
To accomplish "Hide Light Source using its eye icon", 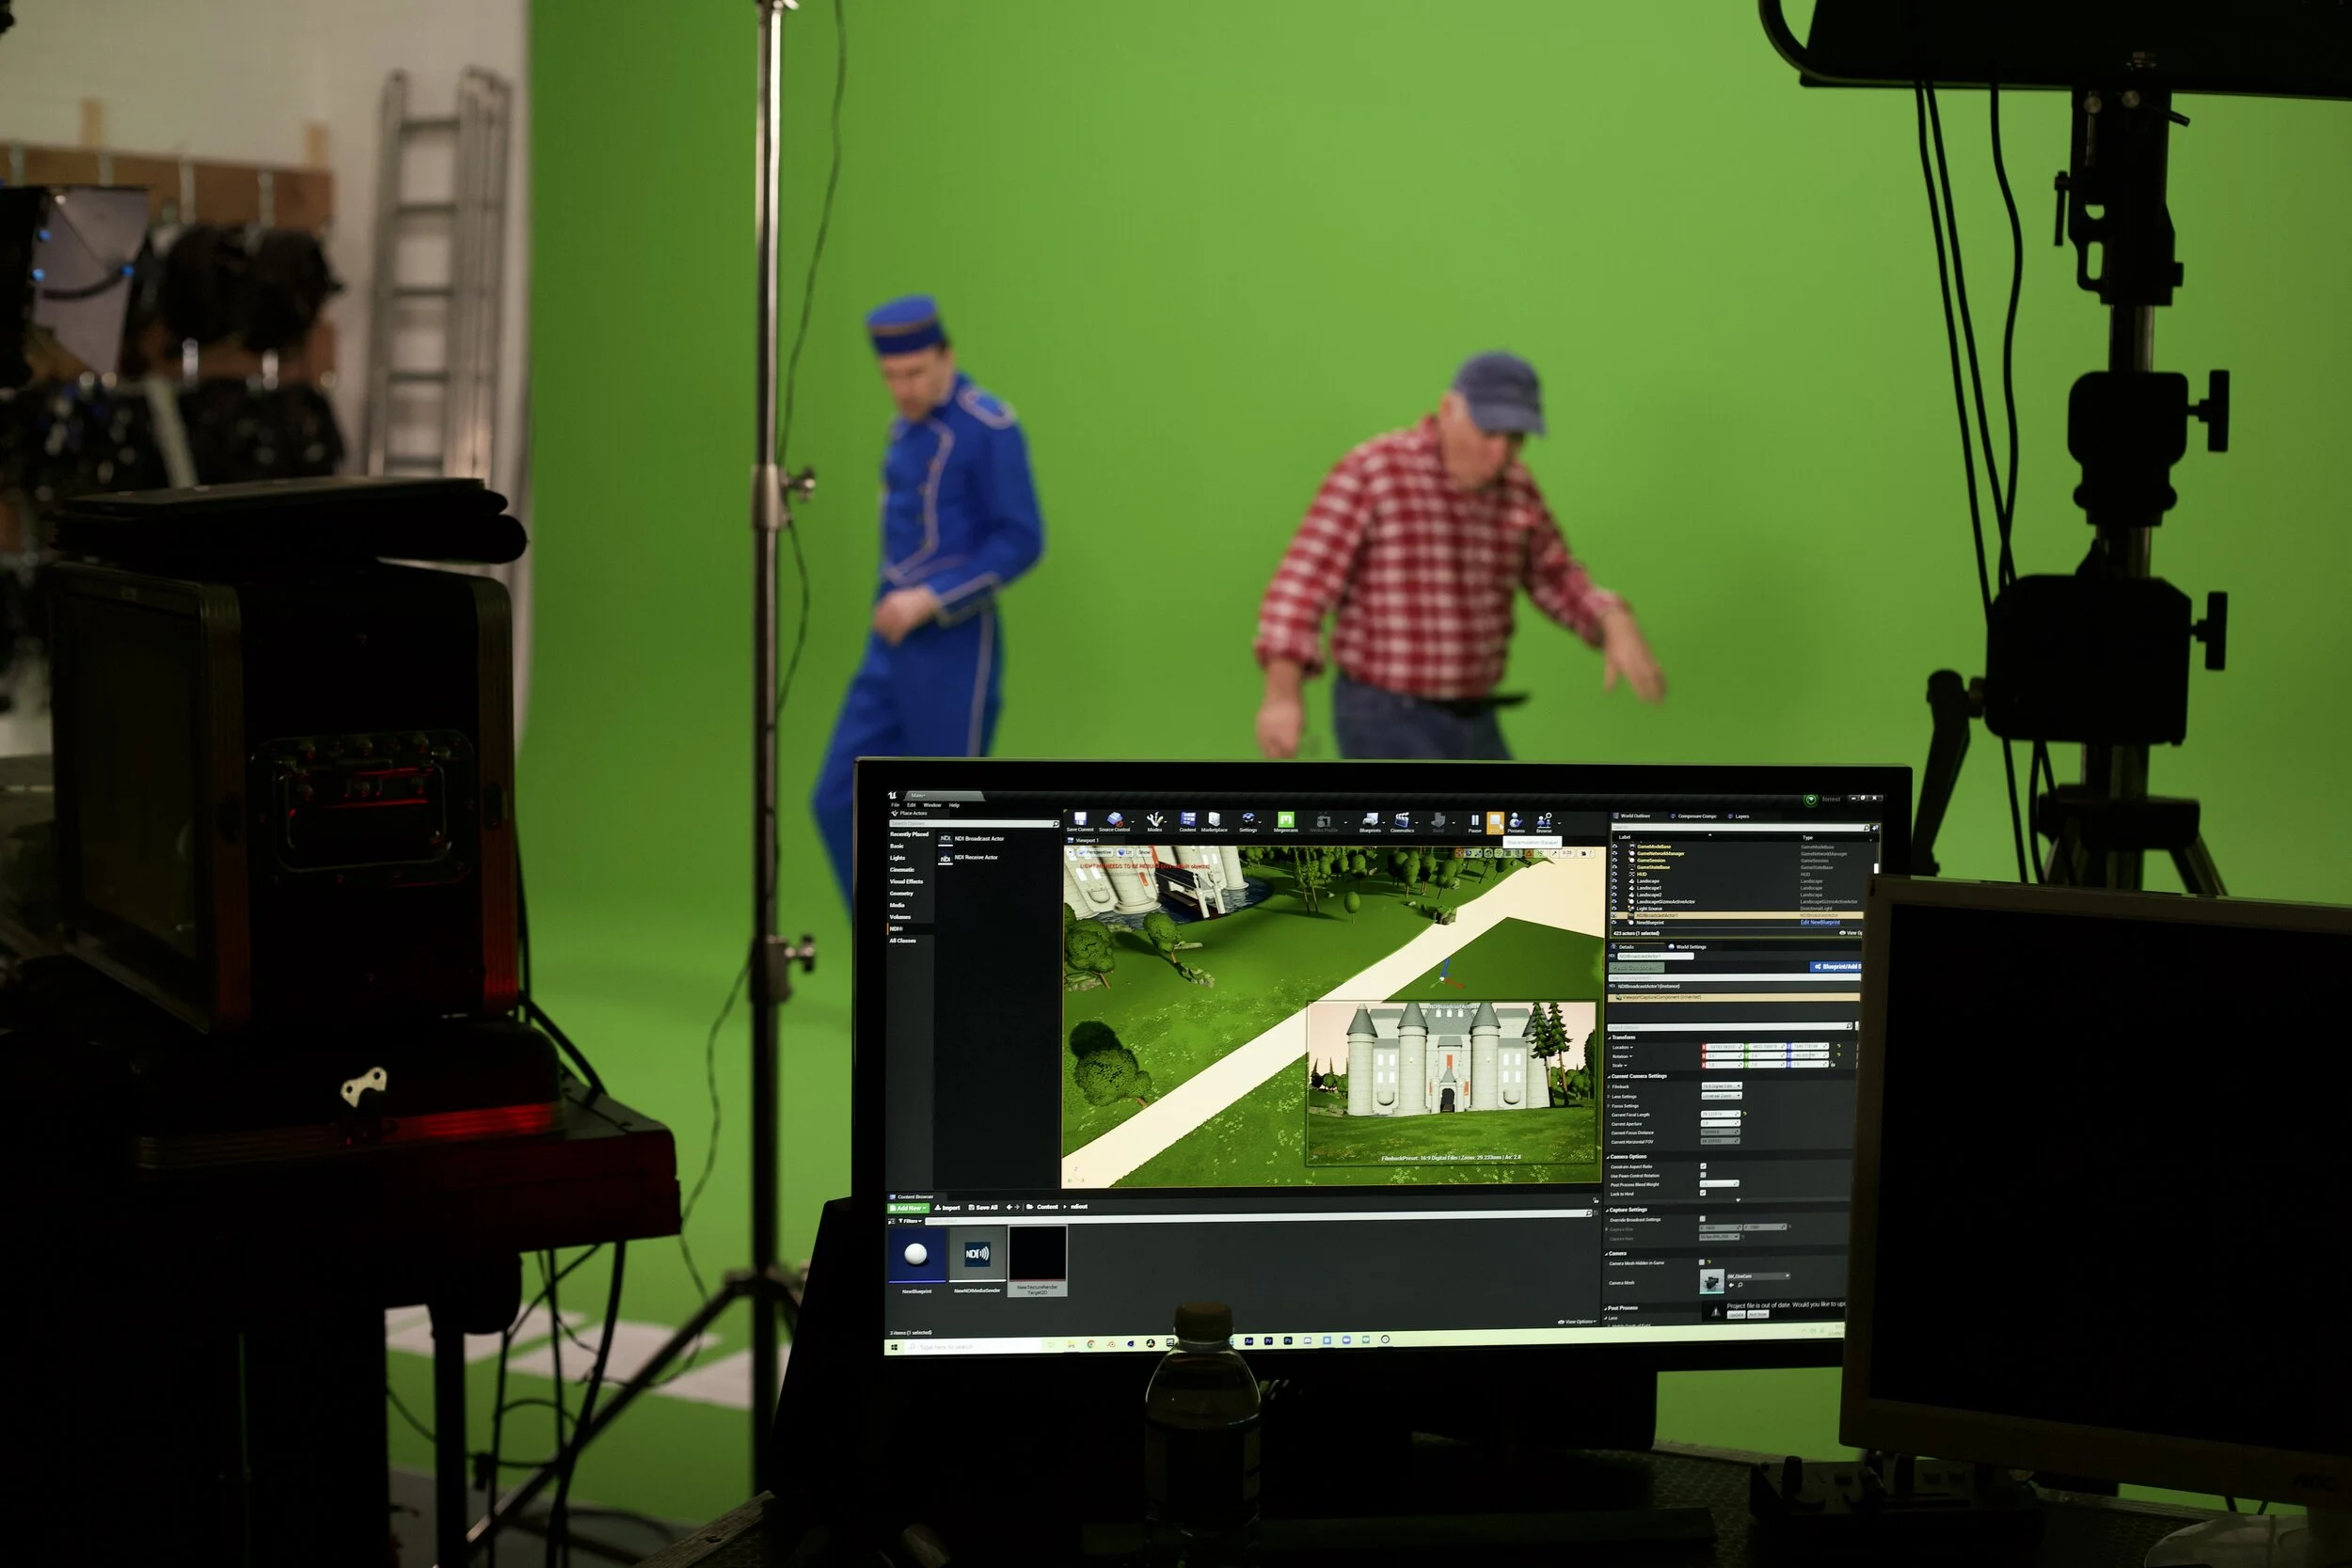I will (x=1614, y=908).
